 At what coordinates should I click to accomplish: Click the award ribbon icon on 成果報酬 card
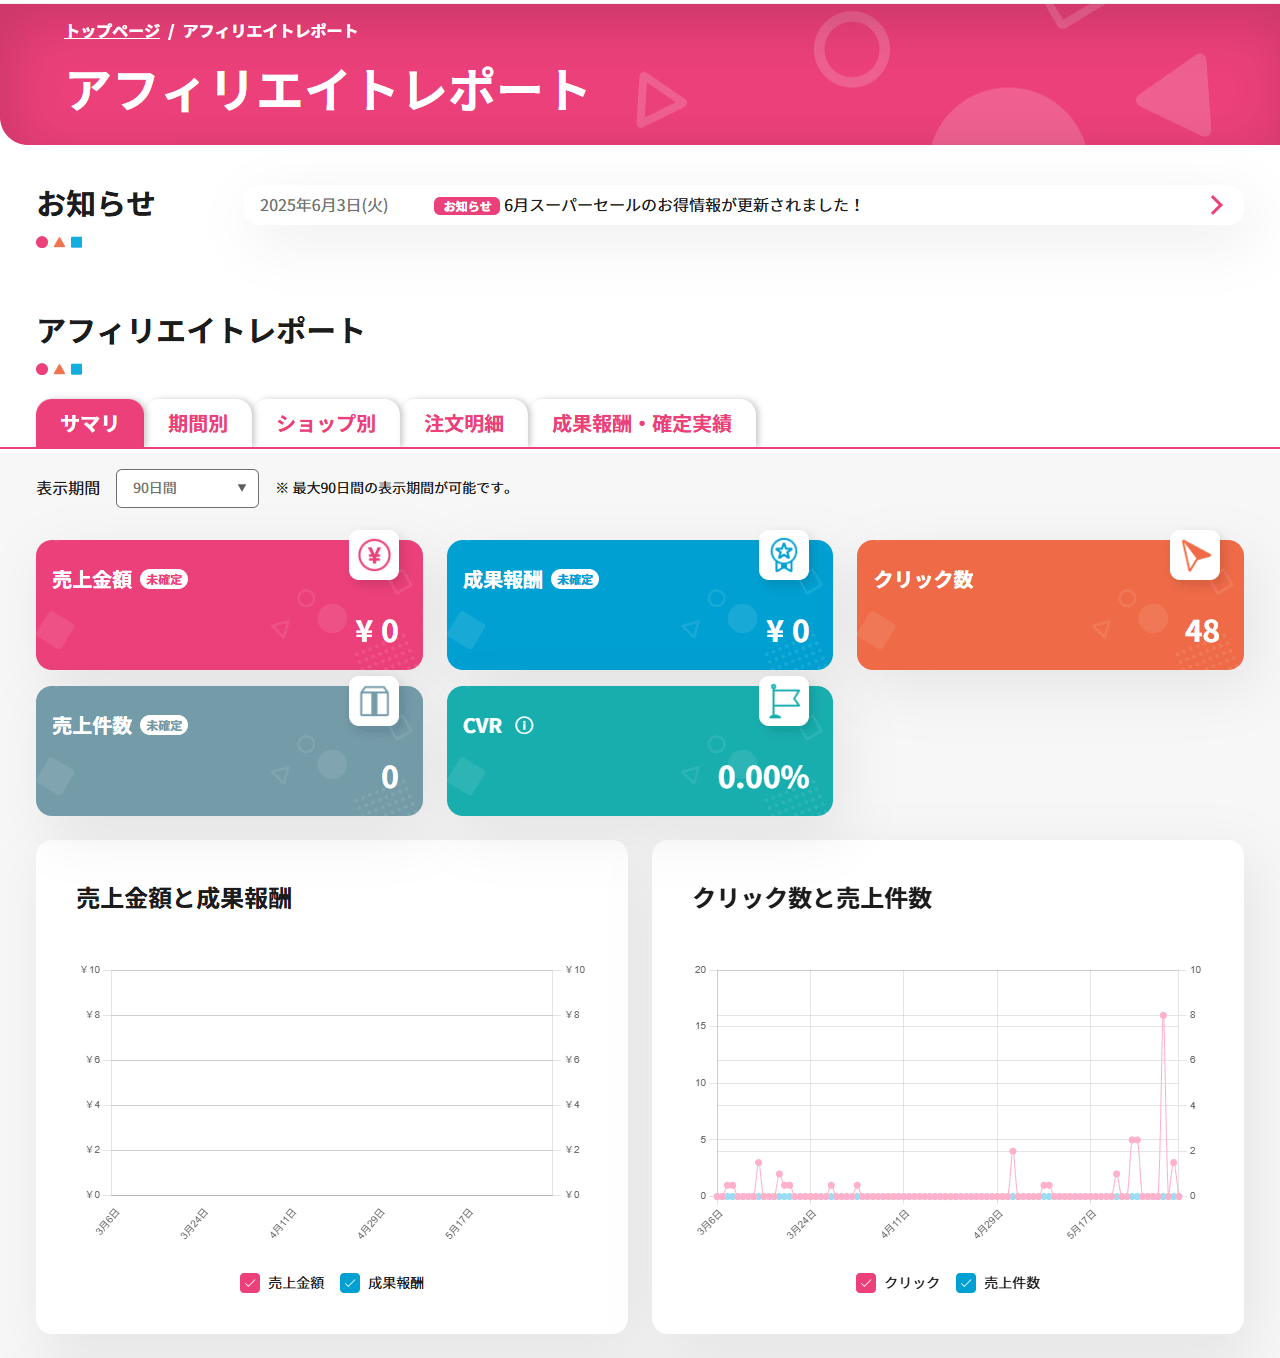tap(784, 554)
